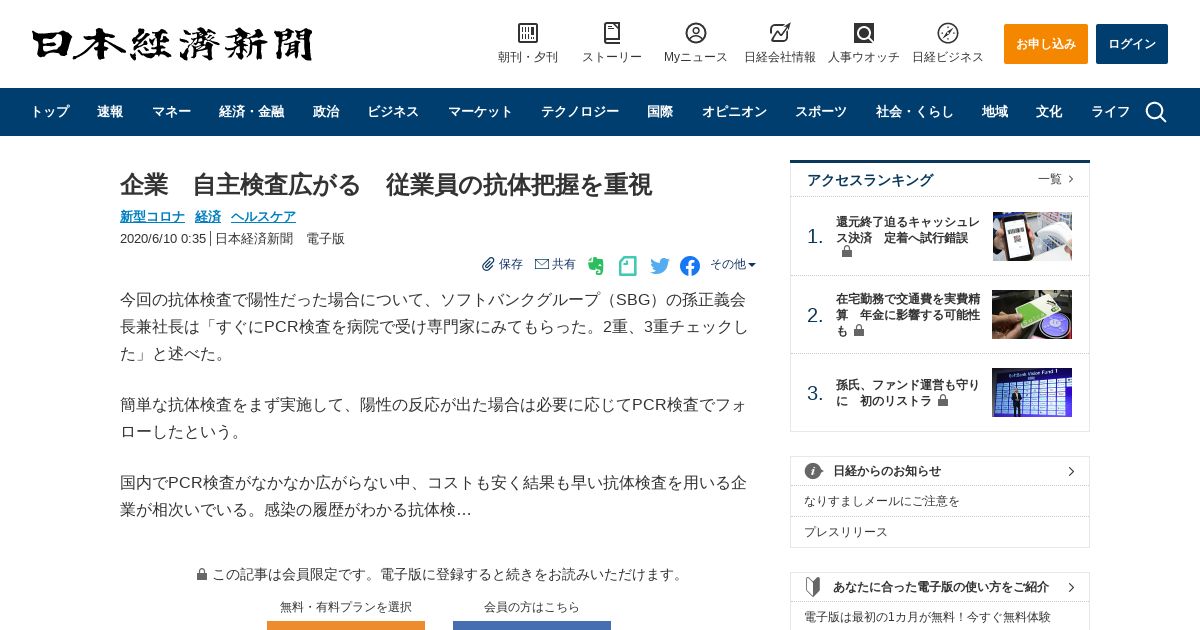Image resolution: width=1200 pixels, height=630 pixels.
Task: Share article on Twitter
Action: [x=660, y=266]
